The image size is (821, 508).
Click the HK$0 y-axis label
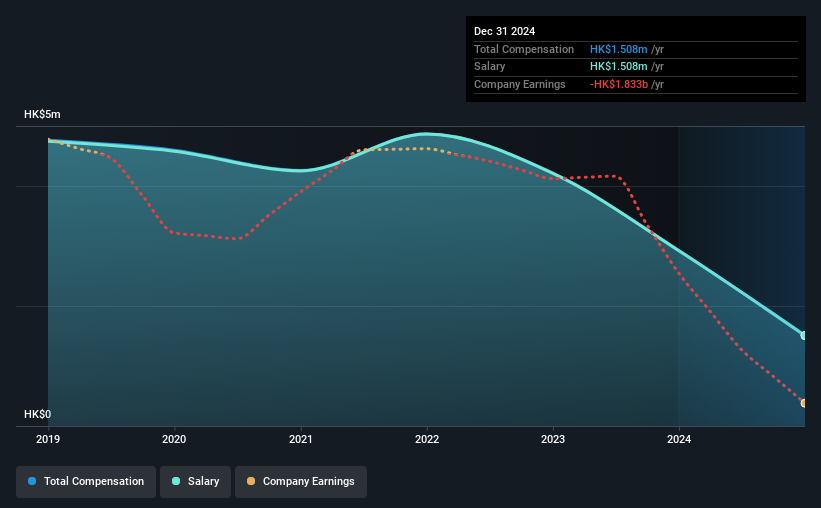(38, 414)
